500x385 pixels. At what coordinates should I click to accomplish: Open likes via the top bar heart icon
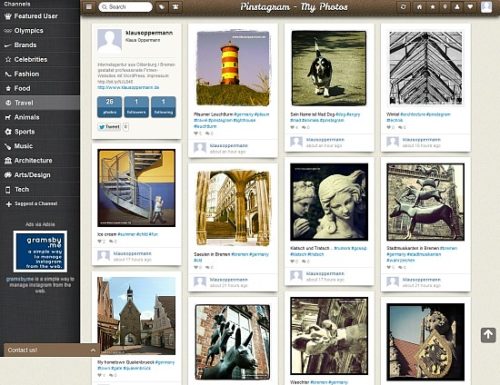point(470,7)
